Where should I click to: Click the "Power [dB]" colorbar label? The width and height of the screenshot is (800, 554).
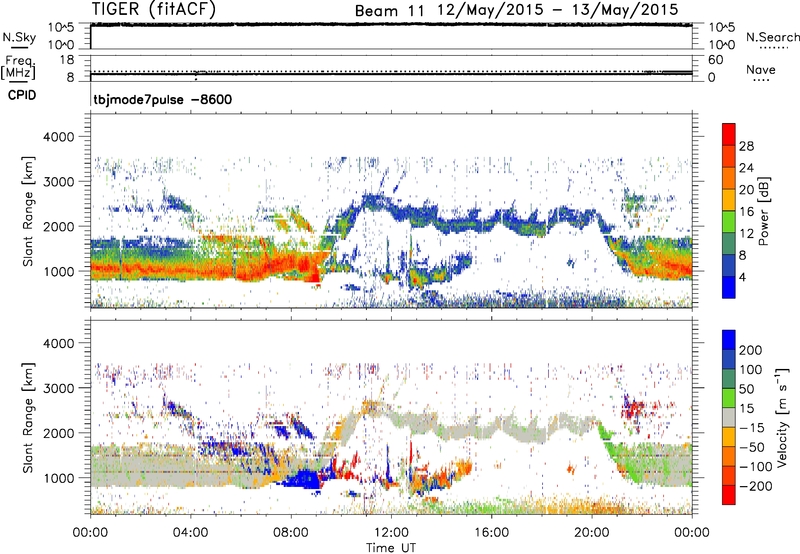pyautogui.click(x=763, y=211)
